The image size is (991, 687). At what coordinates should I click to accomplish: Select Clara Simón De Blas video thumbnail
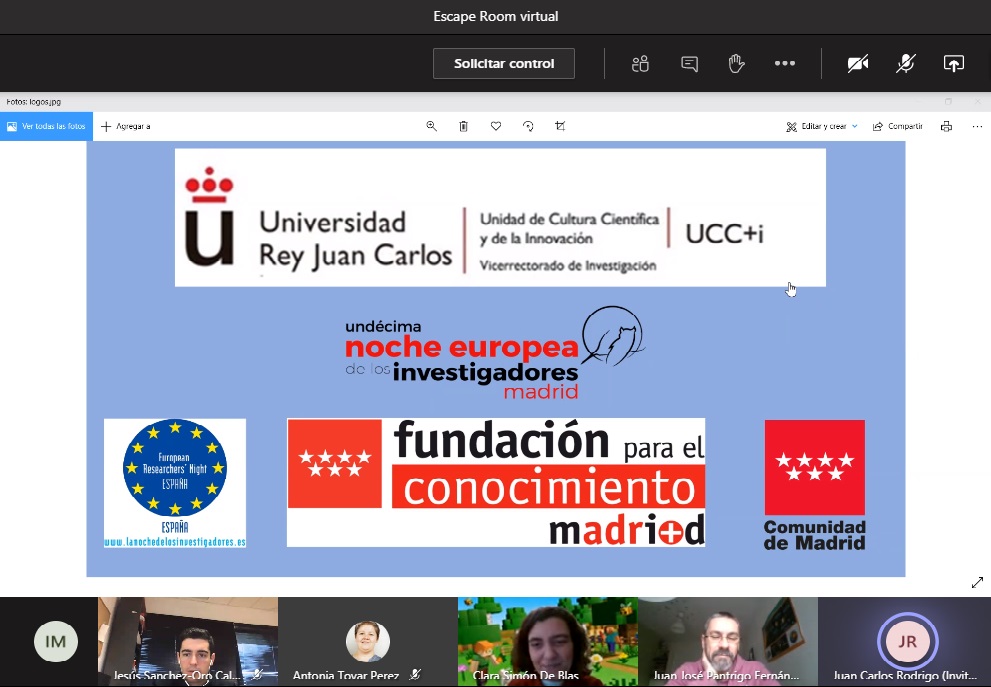point(547,641)
